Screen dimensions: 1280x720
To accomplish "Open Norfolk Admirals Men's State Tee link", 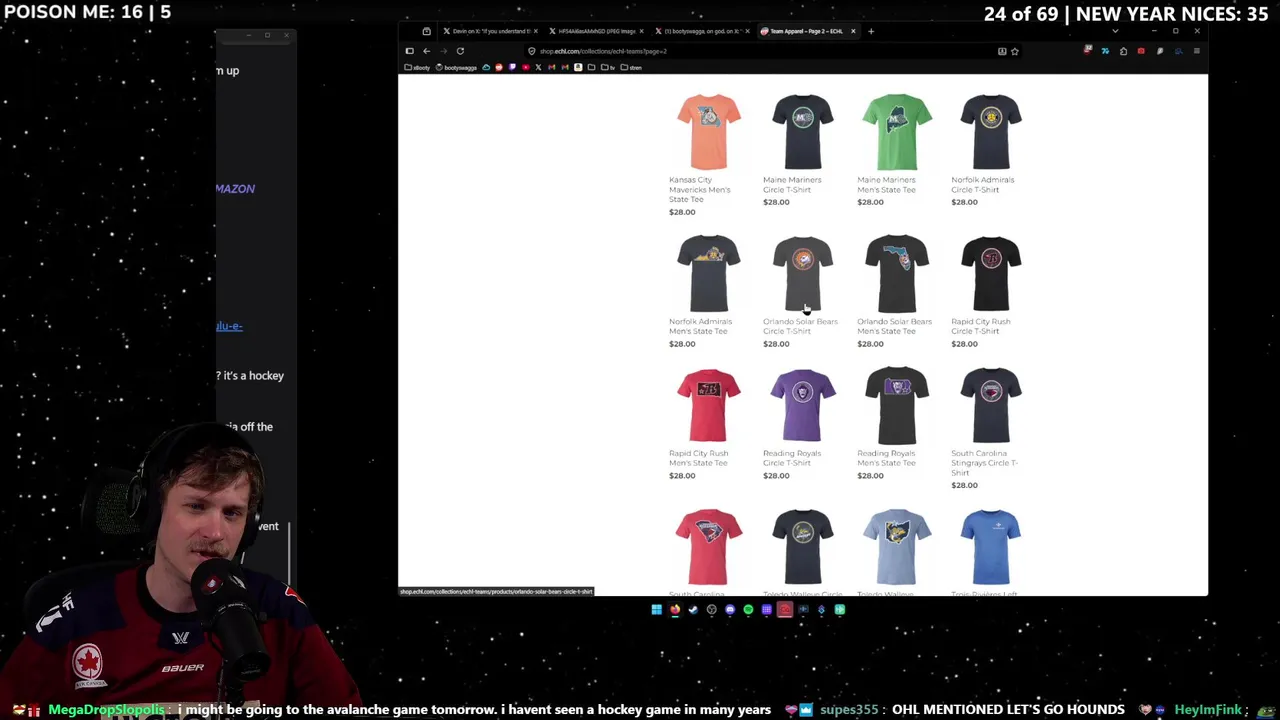I will pos(701,326).
